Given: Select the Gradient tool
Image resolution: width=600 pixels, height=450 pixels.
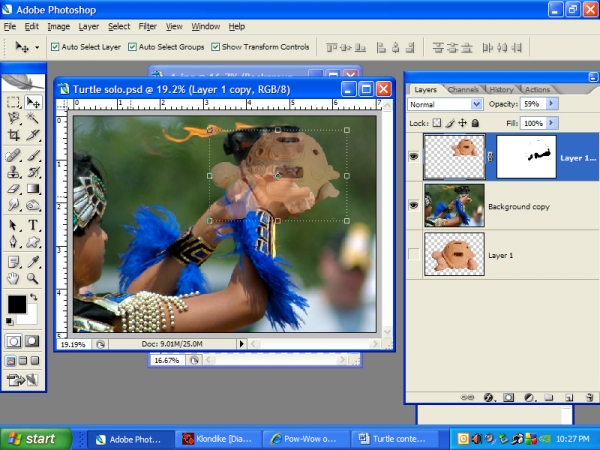Looking at the screenshot, I should (x=33, y=189).
